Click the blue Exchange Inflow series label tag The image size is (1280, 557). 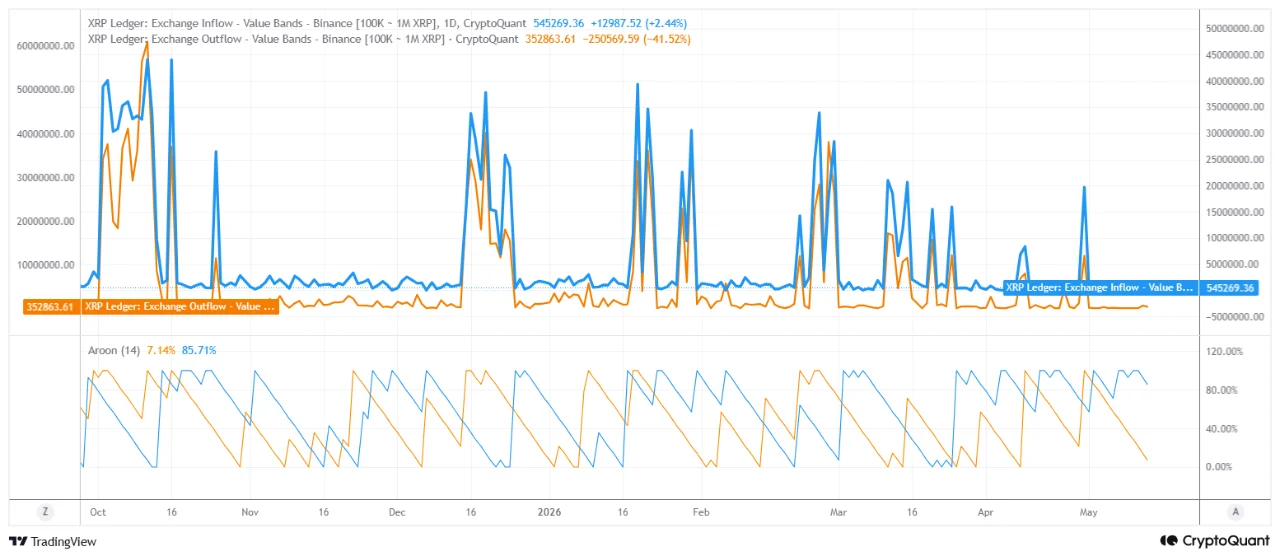point(1099,287)
